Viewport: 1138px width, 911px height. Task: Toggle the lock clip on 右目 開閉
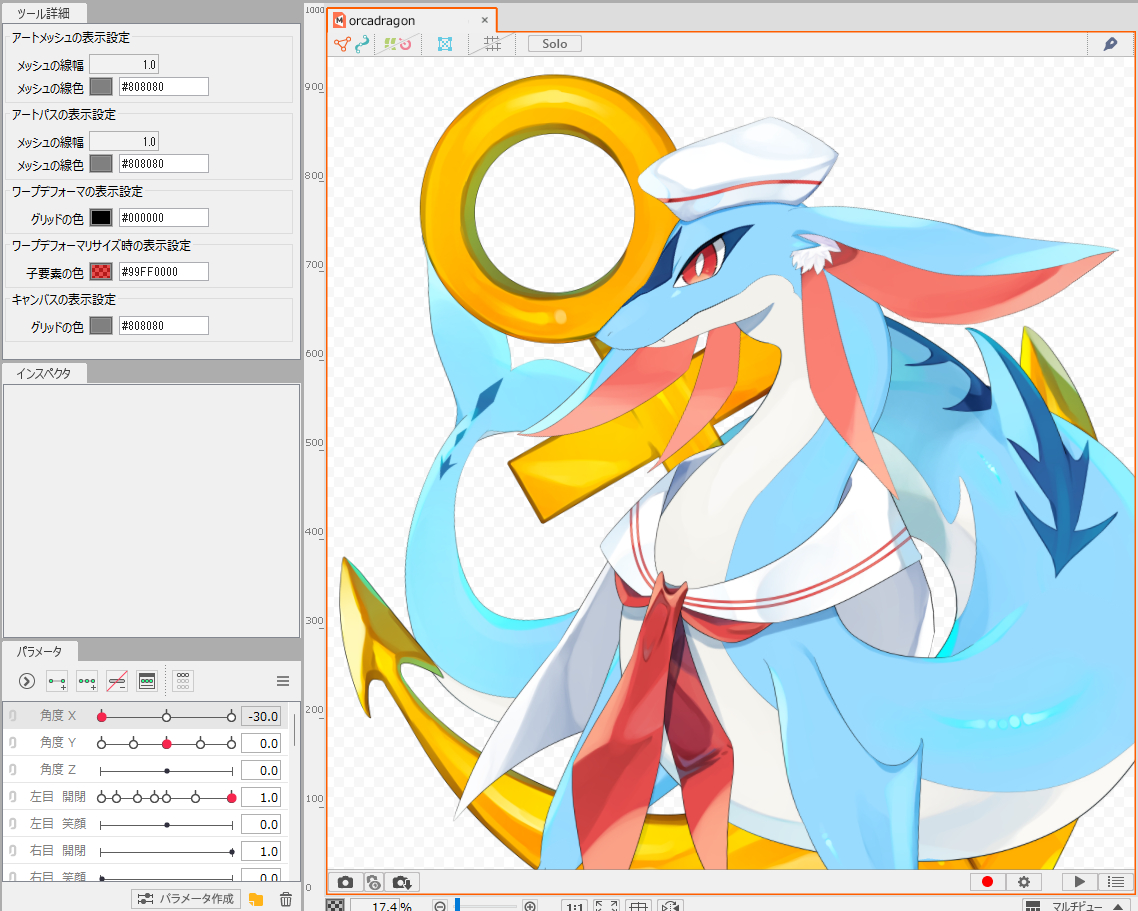click(x=12, y=851)
